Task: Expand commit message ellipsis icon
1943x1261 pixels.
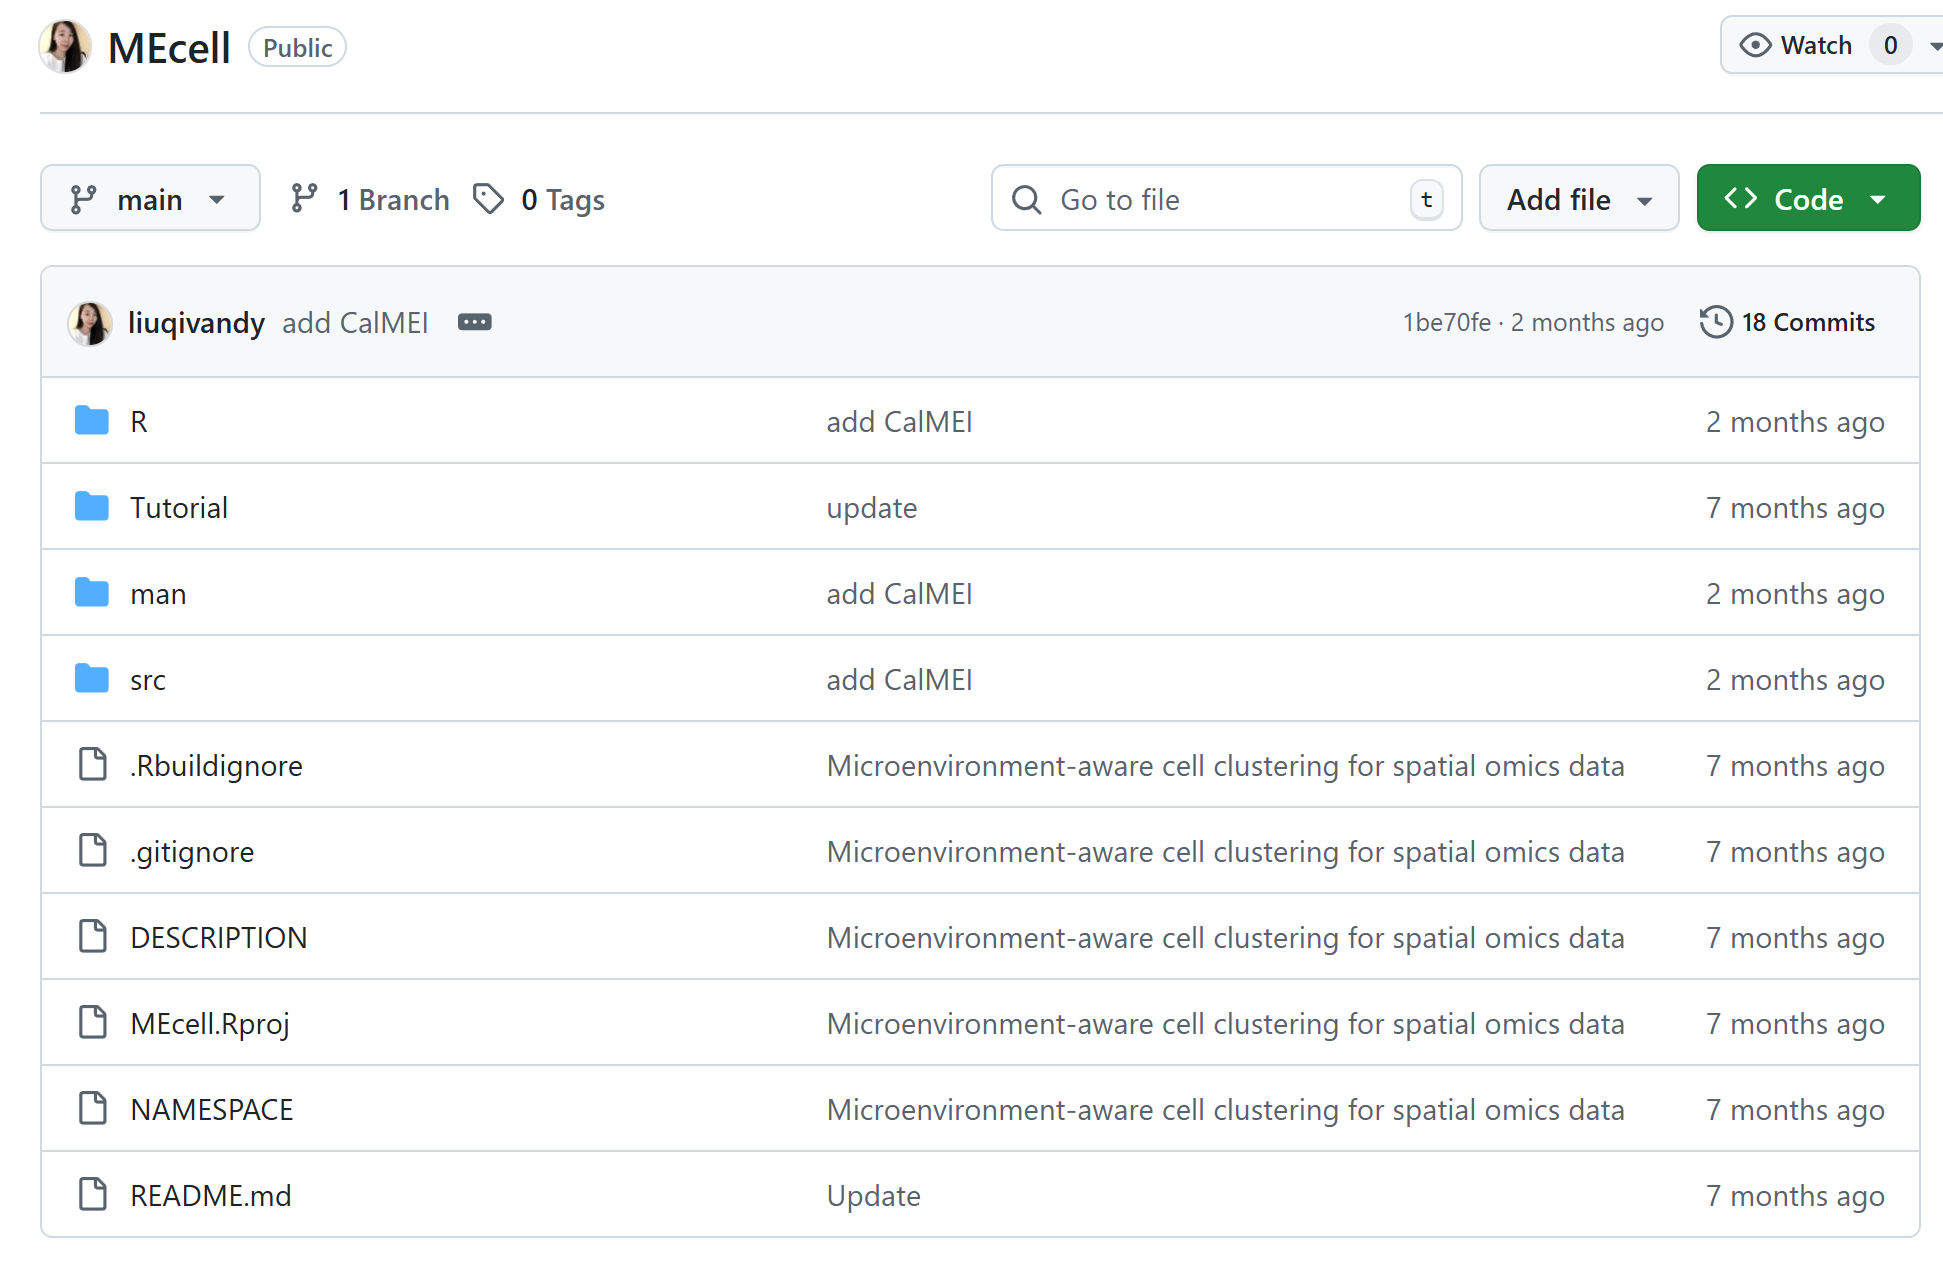Action: coord(474,322)
